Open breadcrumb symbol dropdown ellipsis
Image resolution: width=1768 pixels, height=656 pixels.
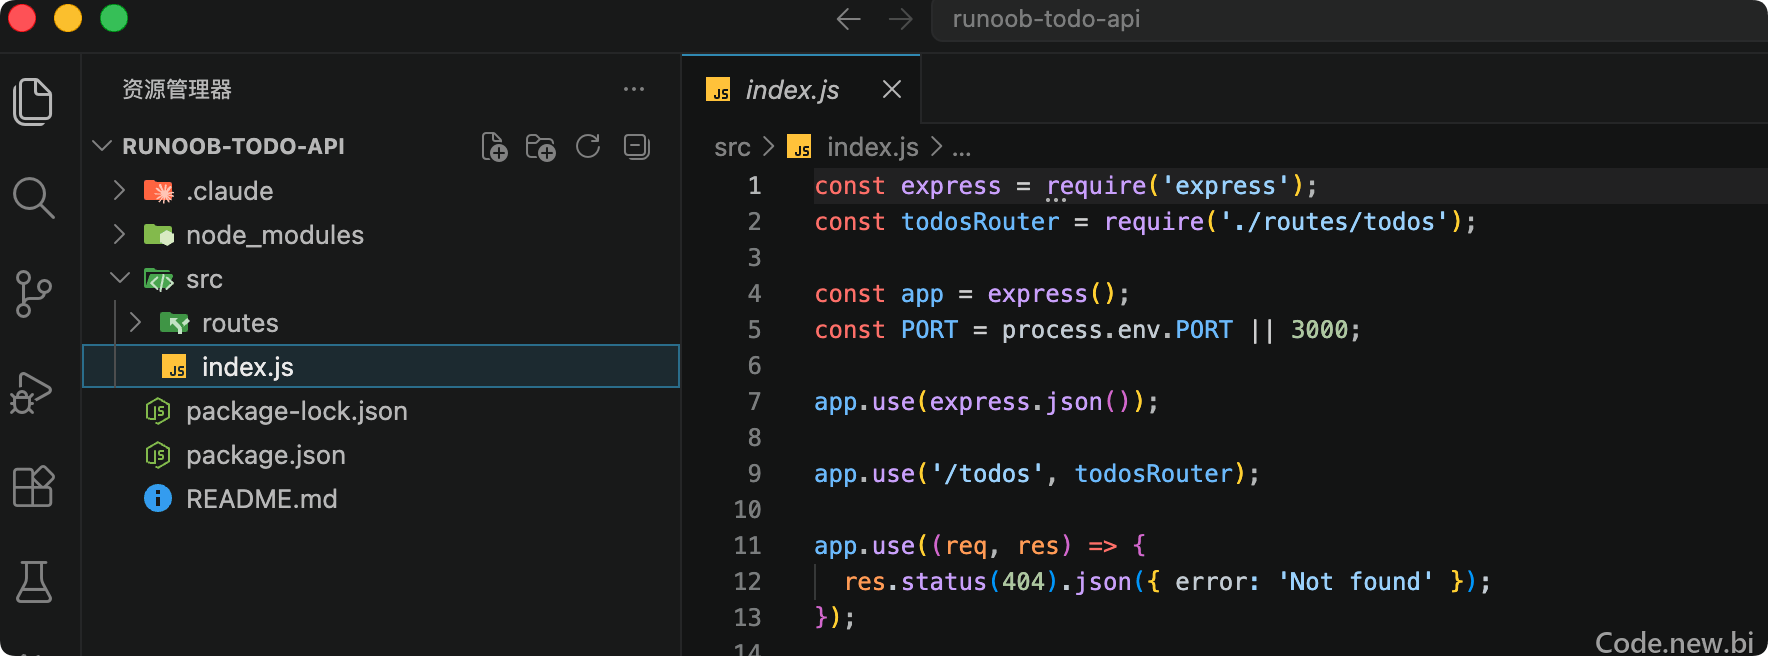(961, 153)
